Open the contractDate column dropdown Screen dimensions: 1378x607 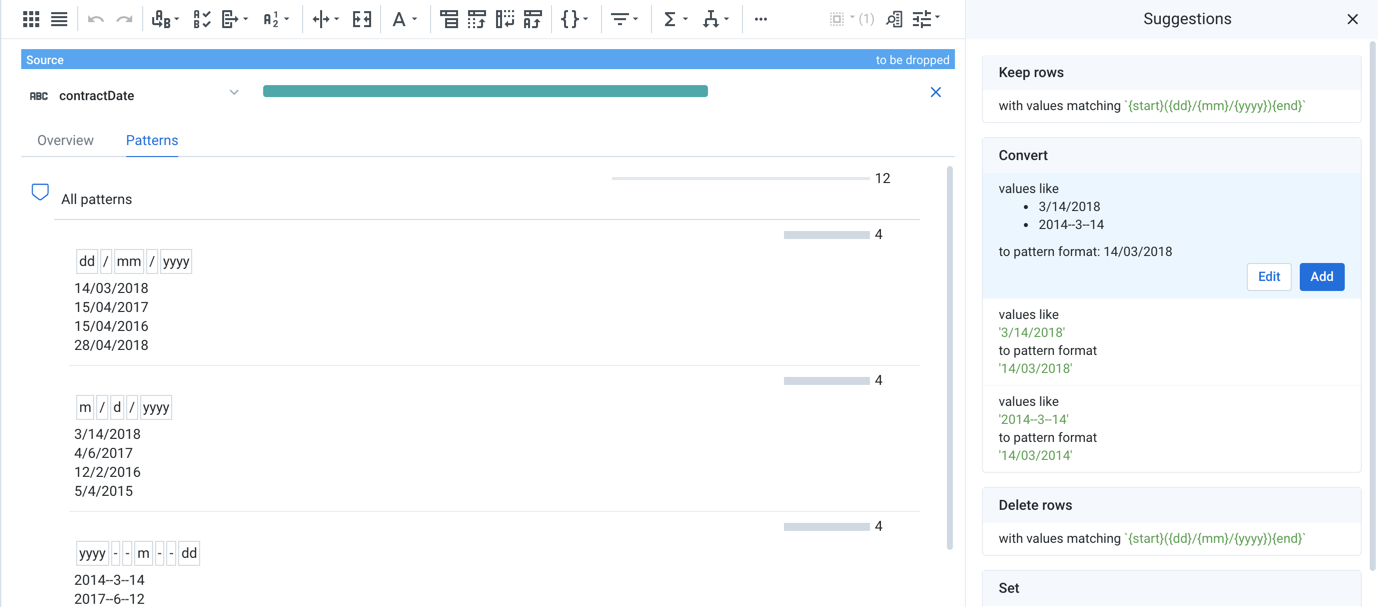[x=233, y=93]
